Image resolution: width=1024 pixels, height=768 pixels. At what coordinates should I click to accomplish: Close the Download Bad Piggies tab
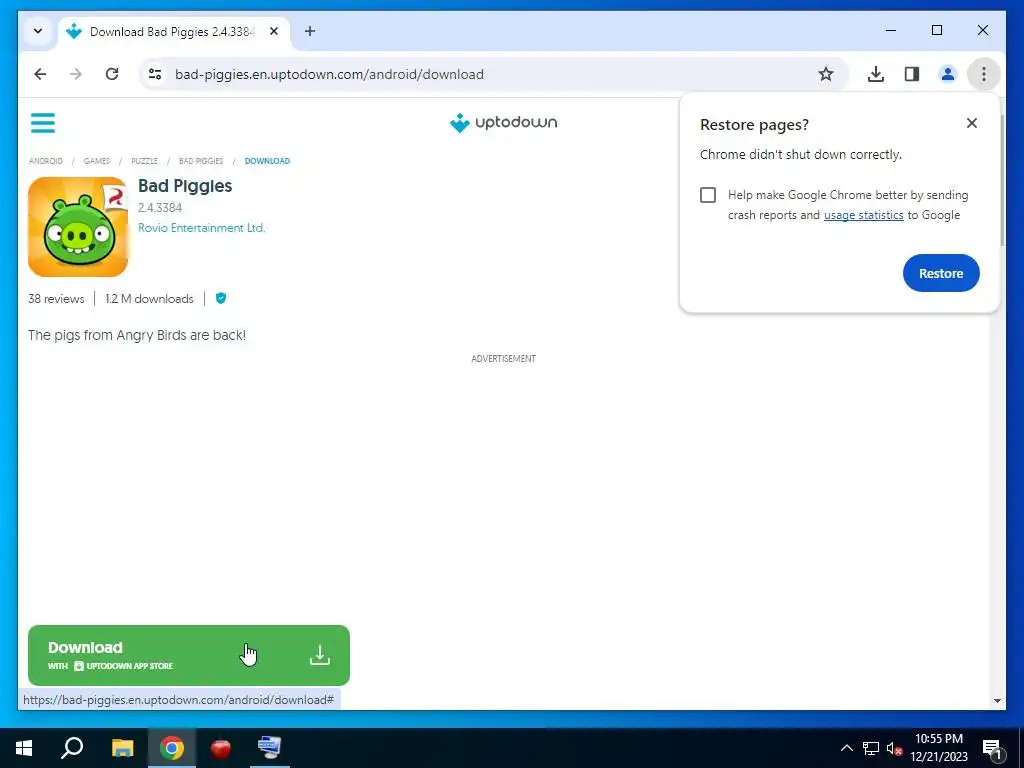point(274,31)
